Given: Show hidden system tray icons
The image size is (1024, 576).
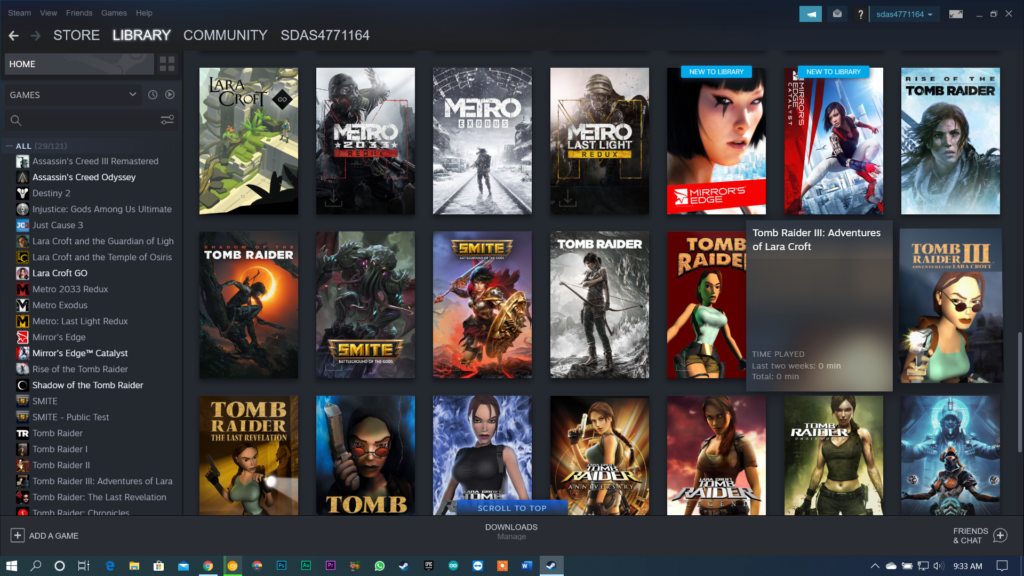Looking at the screenshot, I should coord(874,566).
